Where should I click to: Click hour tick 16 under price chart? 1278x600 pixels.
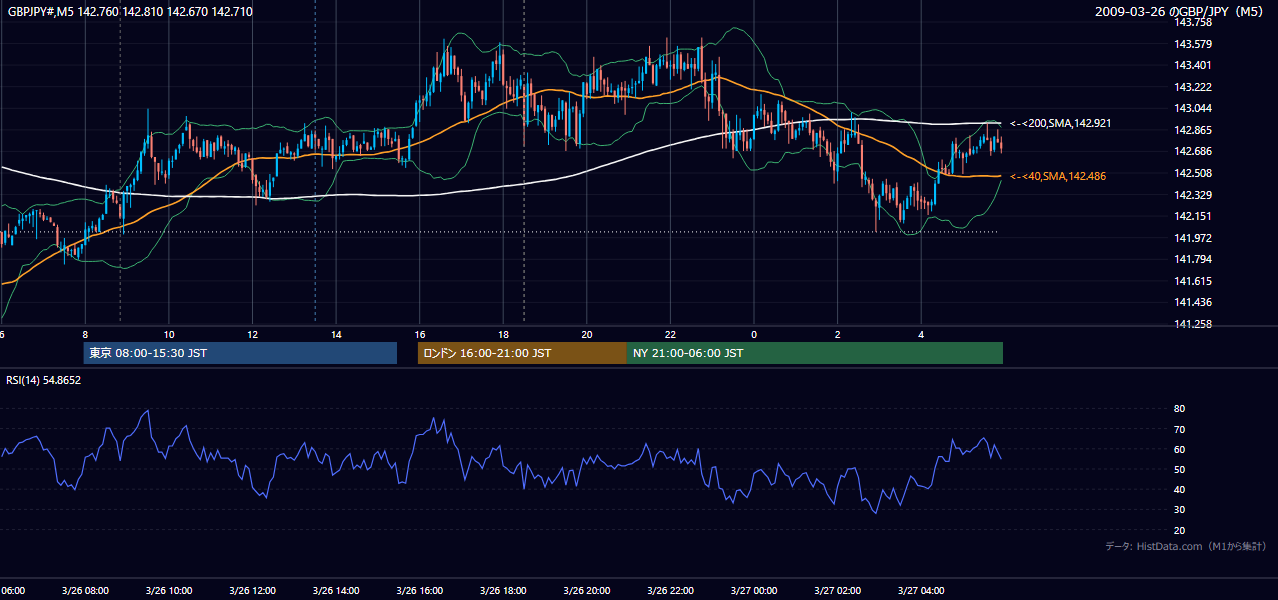(x=420, y=334)
